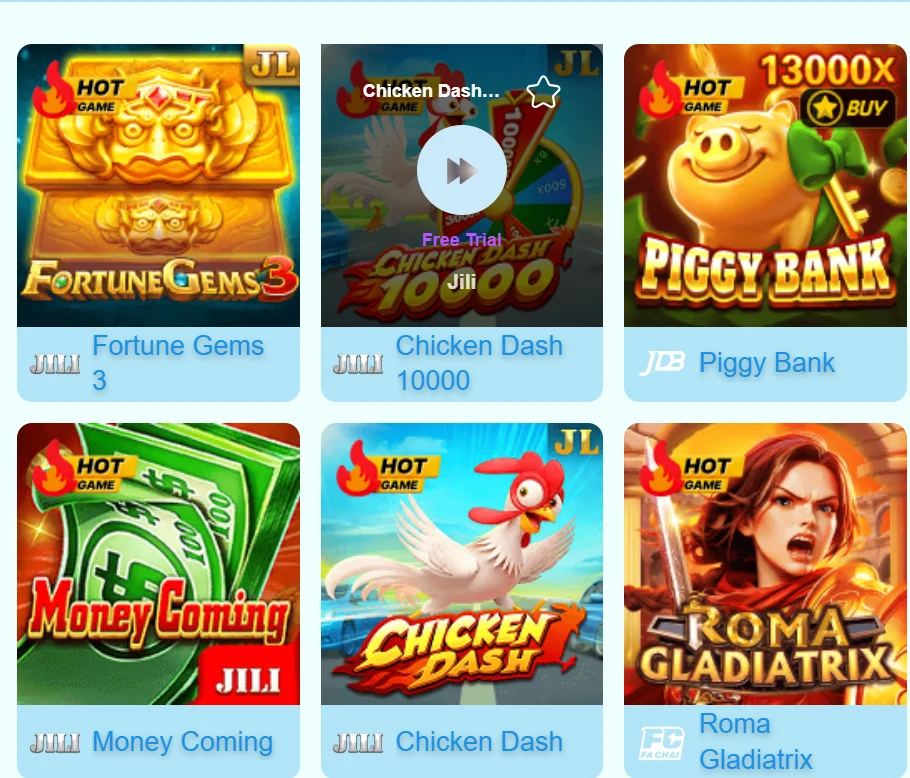This screenshot has width=910, height=778.
Task: Click the Hot Game flame on Piggy Bank
Action: point(661,90)
